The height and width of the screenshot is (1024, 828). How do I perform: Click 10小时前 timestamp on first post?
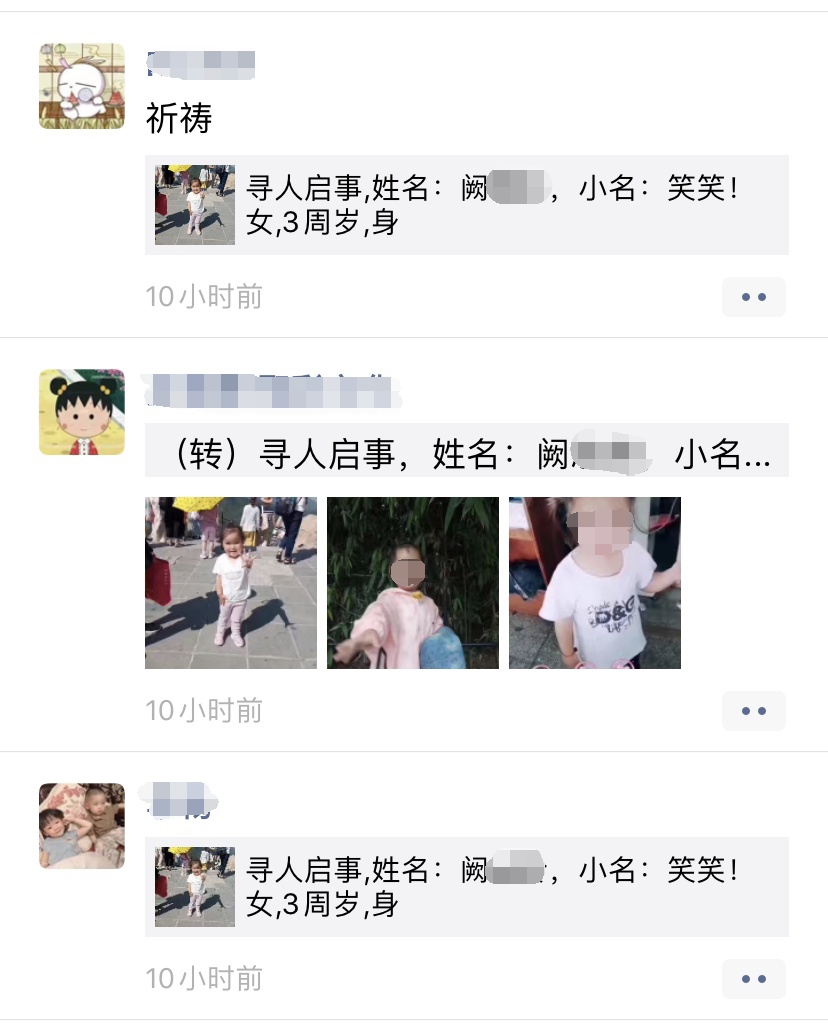tap(204, 297)
